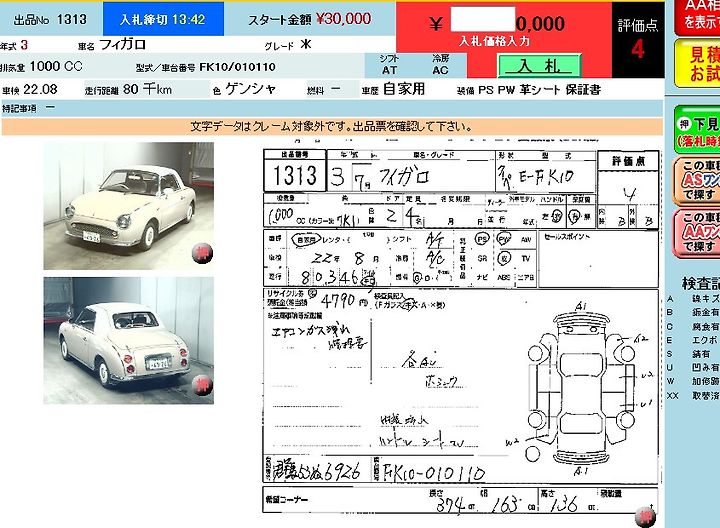Click the yellow 見積お試し button
Viewport: 720px width, 528px height.
[698, 63]
